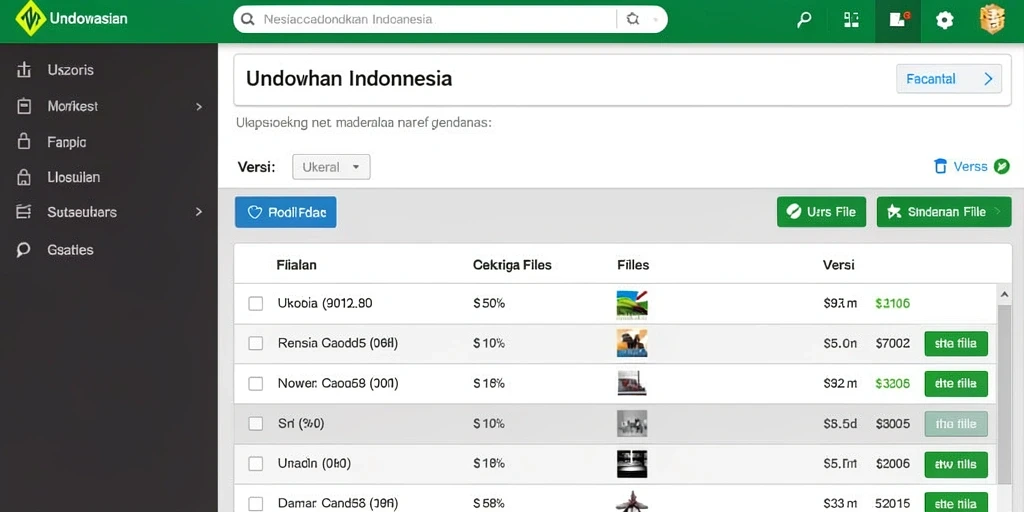
Task: Tick the Rensia Caodd5 row checkbox
Action: [256, 344]
